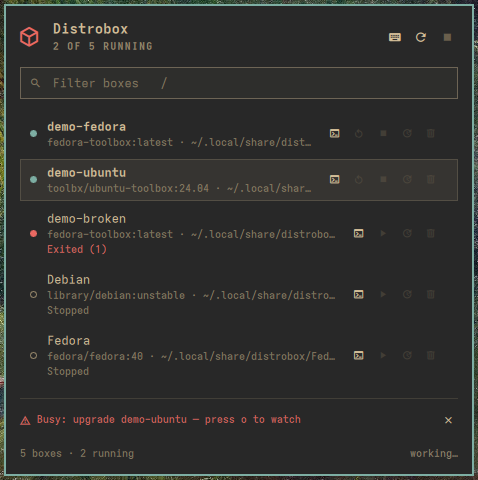The width and height of the screenshot is (478, 480).
Task: Click the hollow status dot of Debian
Action: pos(33,295)
